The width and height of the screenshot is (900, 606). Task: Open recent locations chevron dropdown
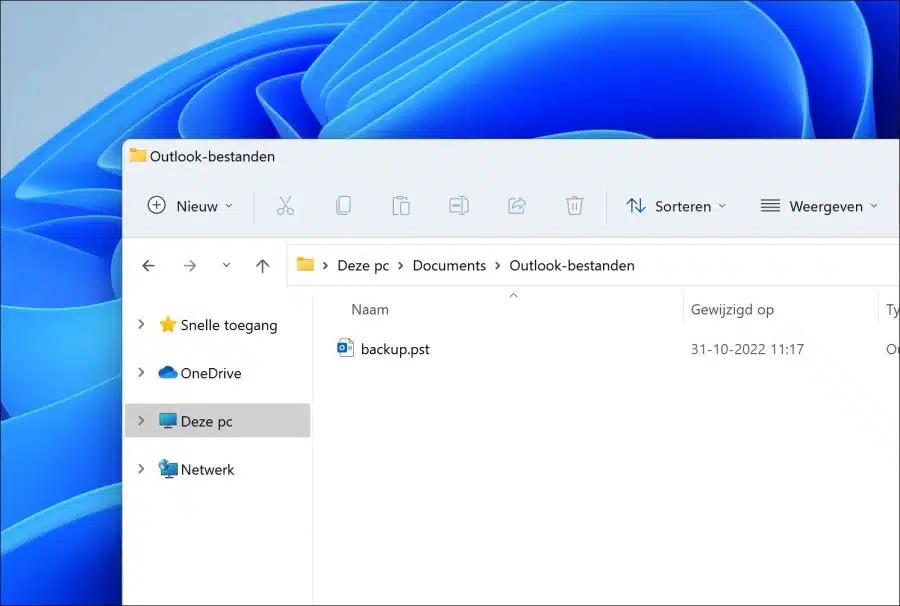click(227, 265)
